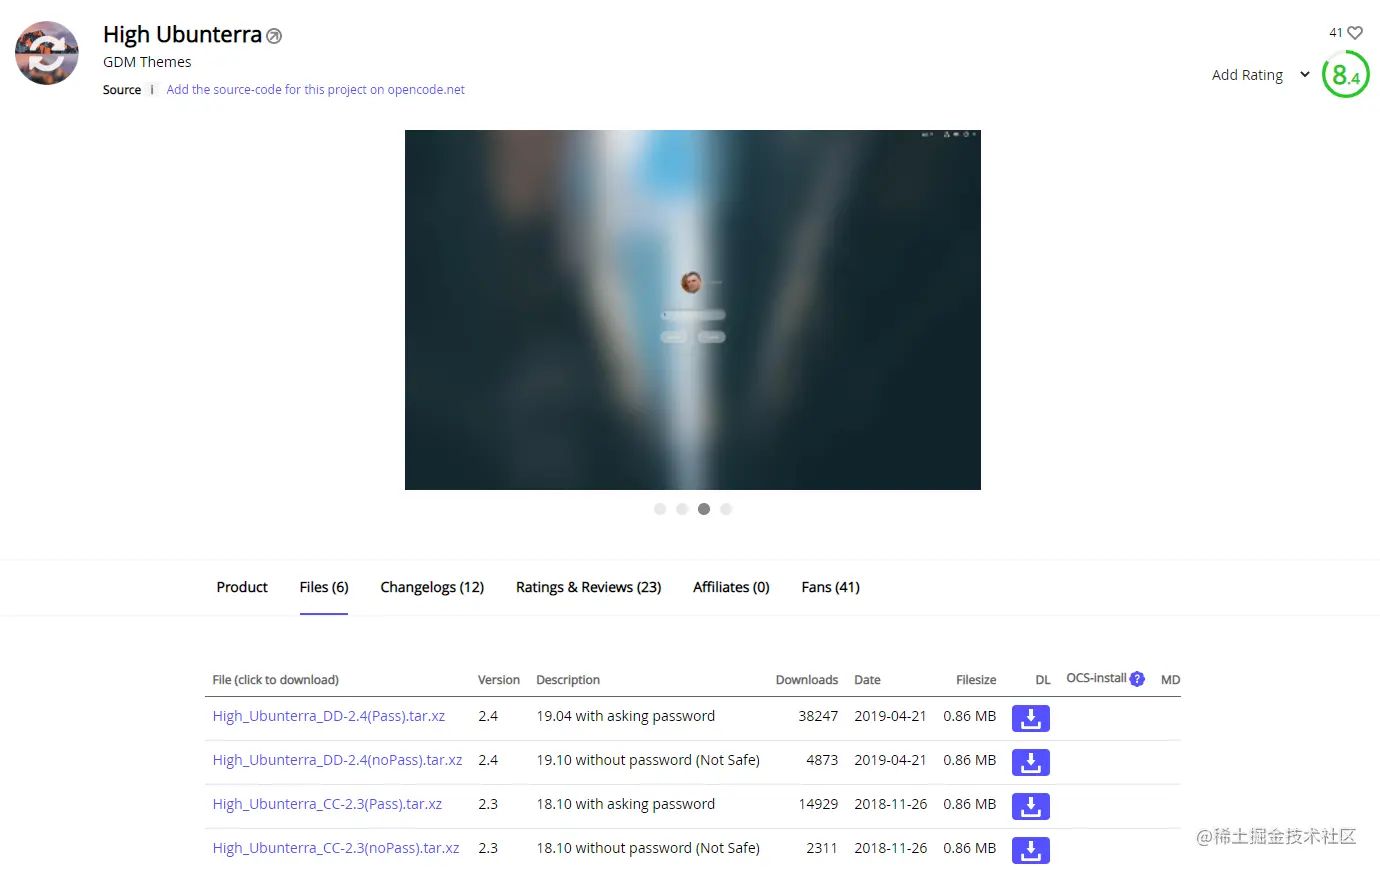Image resolution: width=1380 pixels, height=870 pixels.
Task: Click the OCS-install help question icon
Action: coord(1137,679)
